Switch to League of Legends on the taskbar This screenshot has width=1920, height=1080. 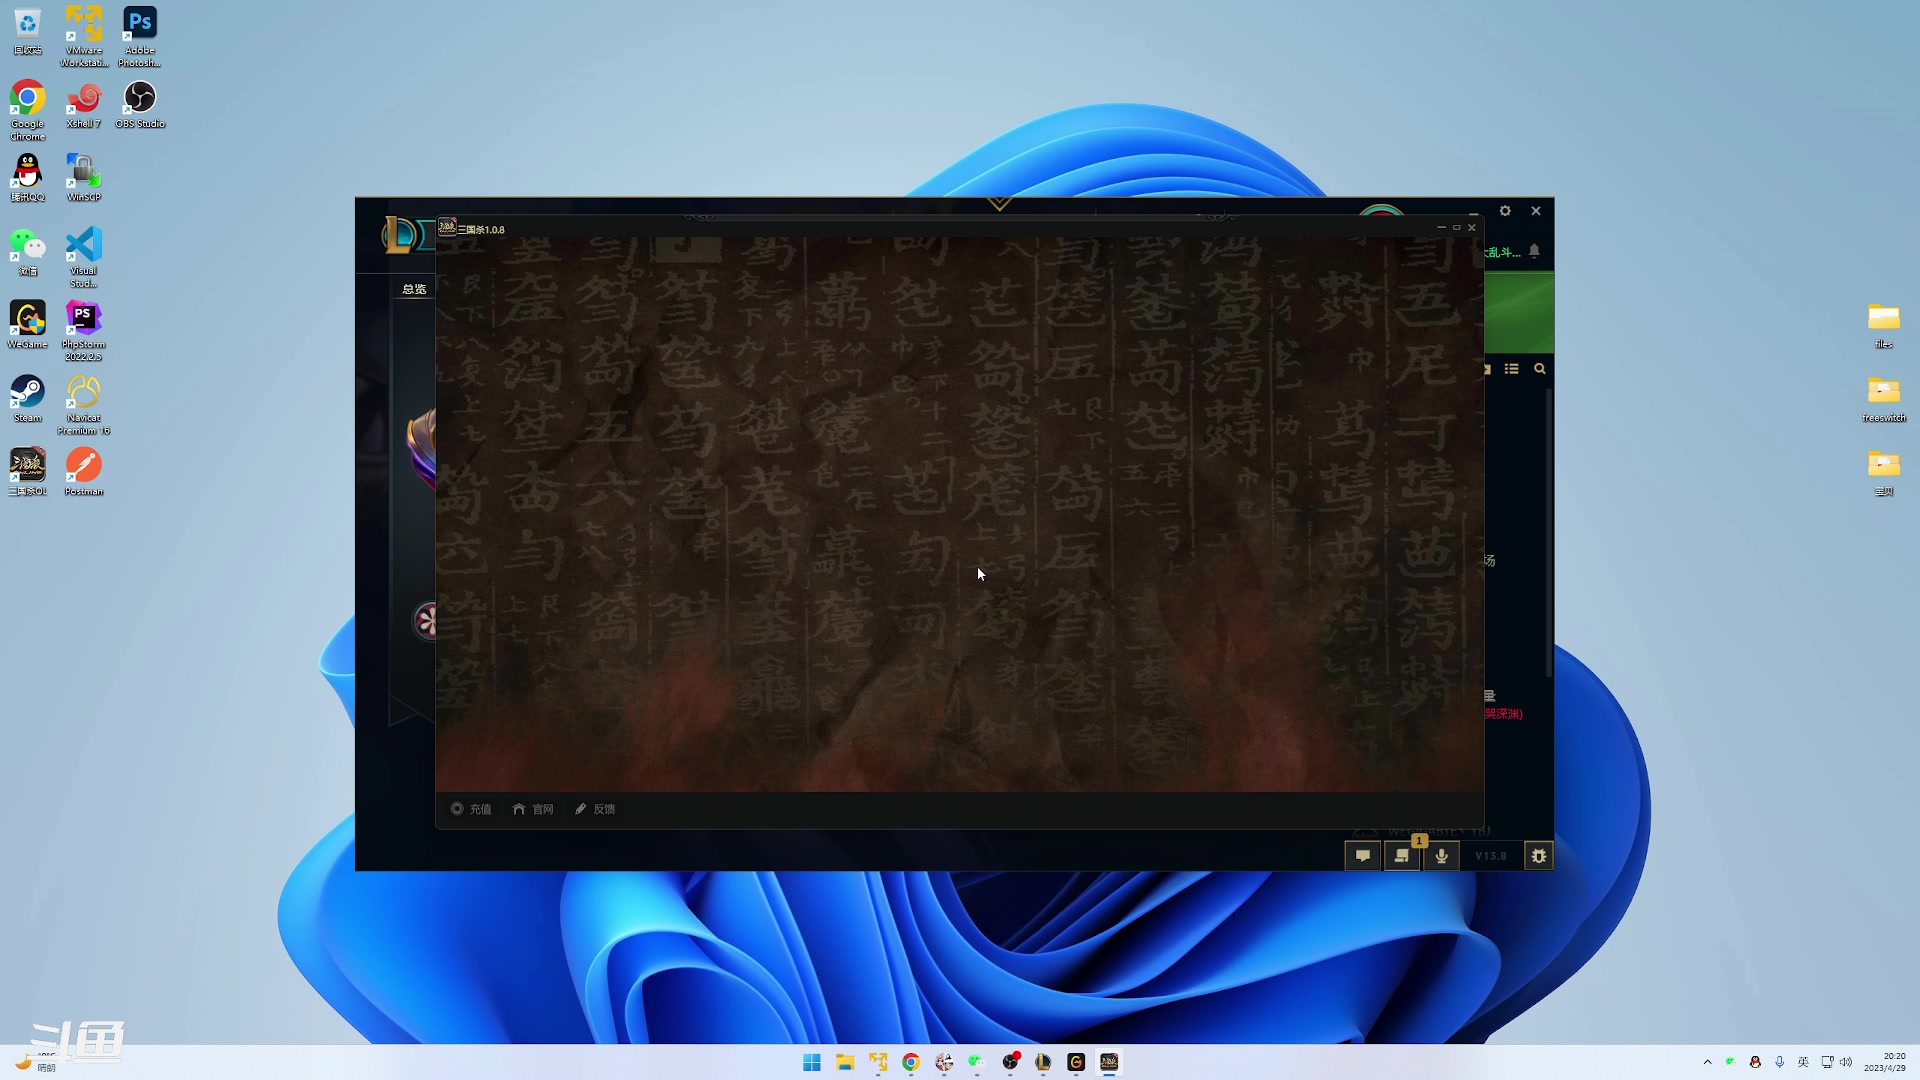tap(1043, 1062)
